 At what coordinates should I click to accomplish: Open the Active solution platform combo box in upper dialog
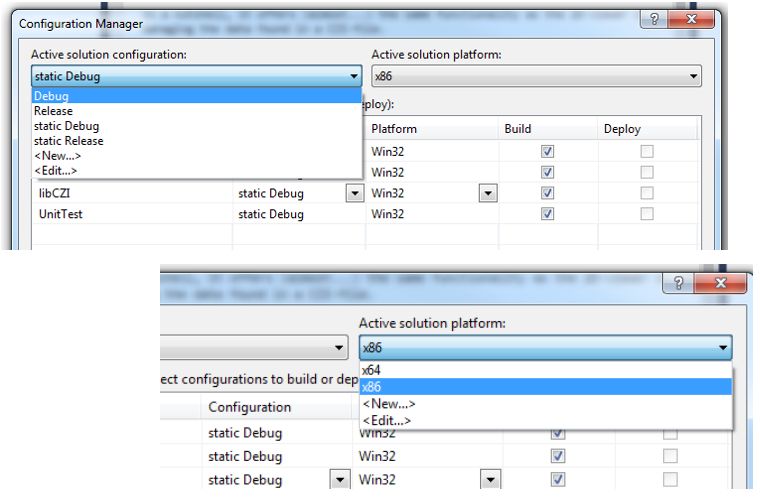tap(537, 76)
